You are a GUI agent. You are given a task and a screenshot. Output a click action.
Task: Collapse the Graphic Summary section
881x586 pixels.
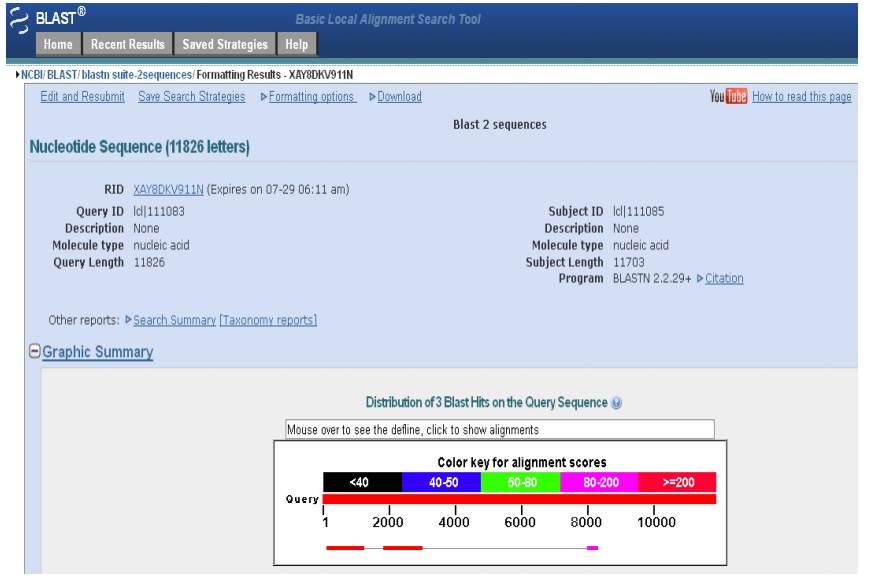pos(35,352)
